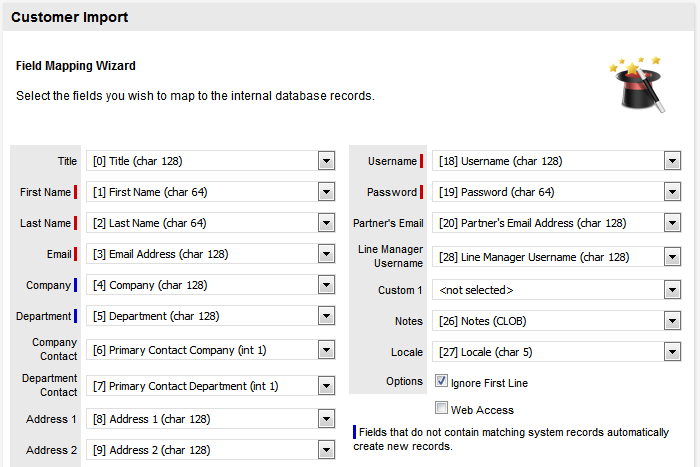Screen dimensions: 700x467
Task: Open the Address 1 dropdown
Action: point(326,419)
